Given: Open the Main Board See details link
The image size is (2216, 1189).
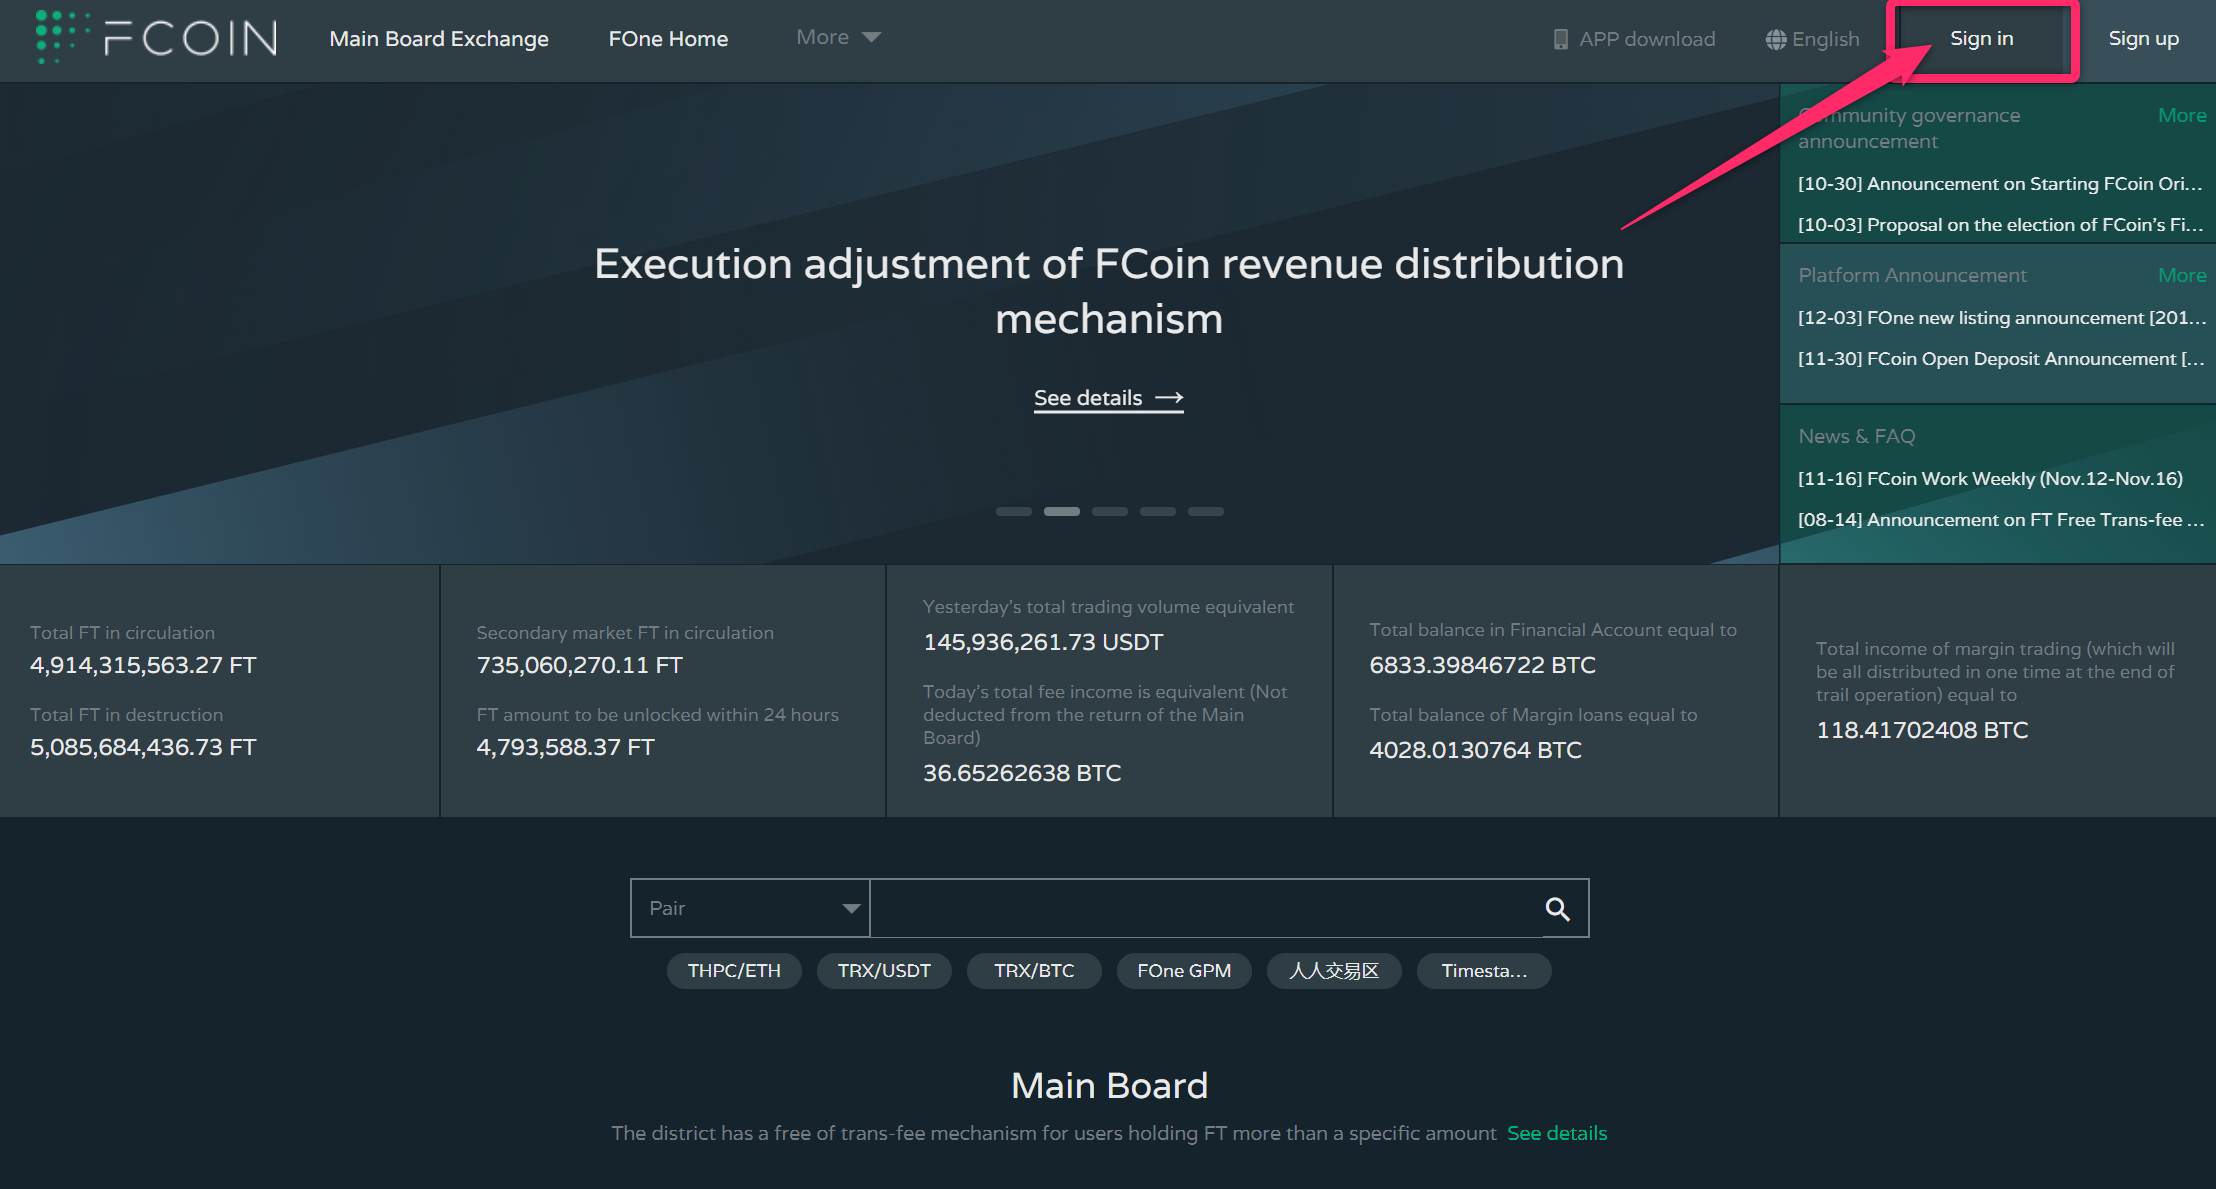Looking at the screenshot, I should pos(1557,1133).
